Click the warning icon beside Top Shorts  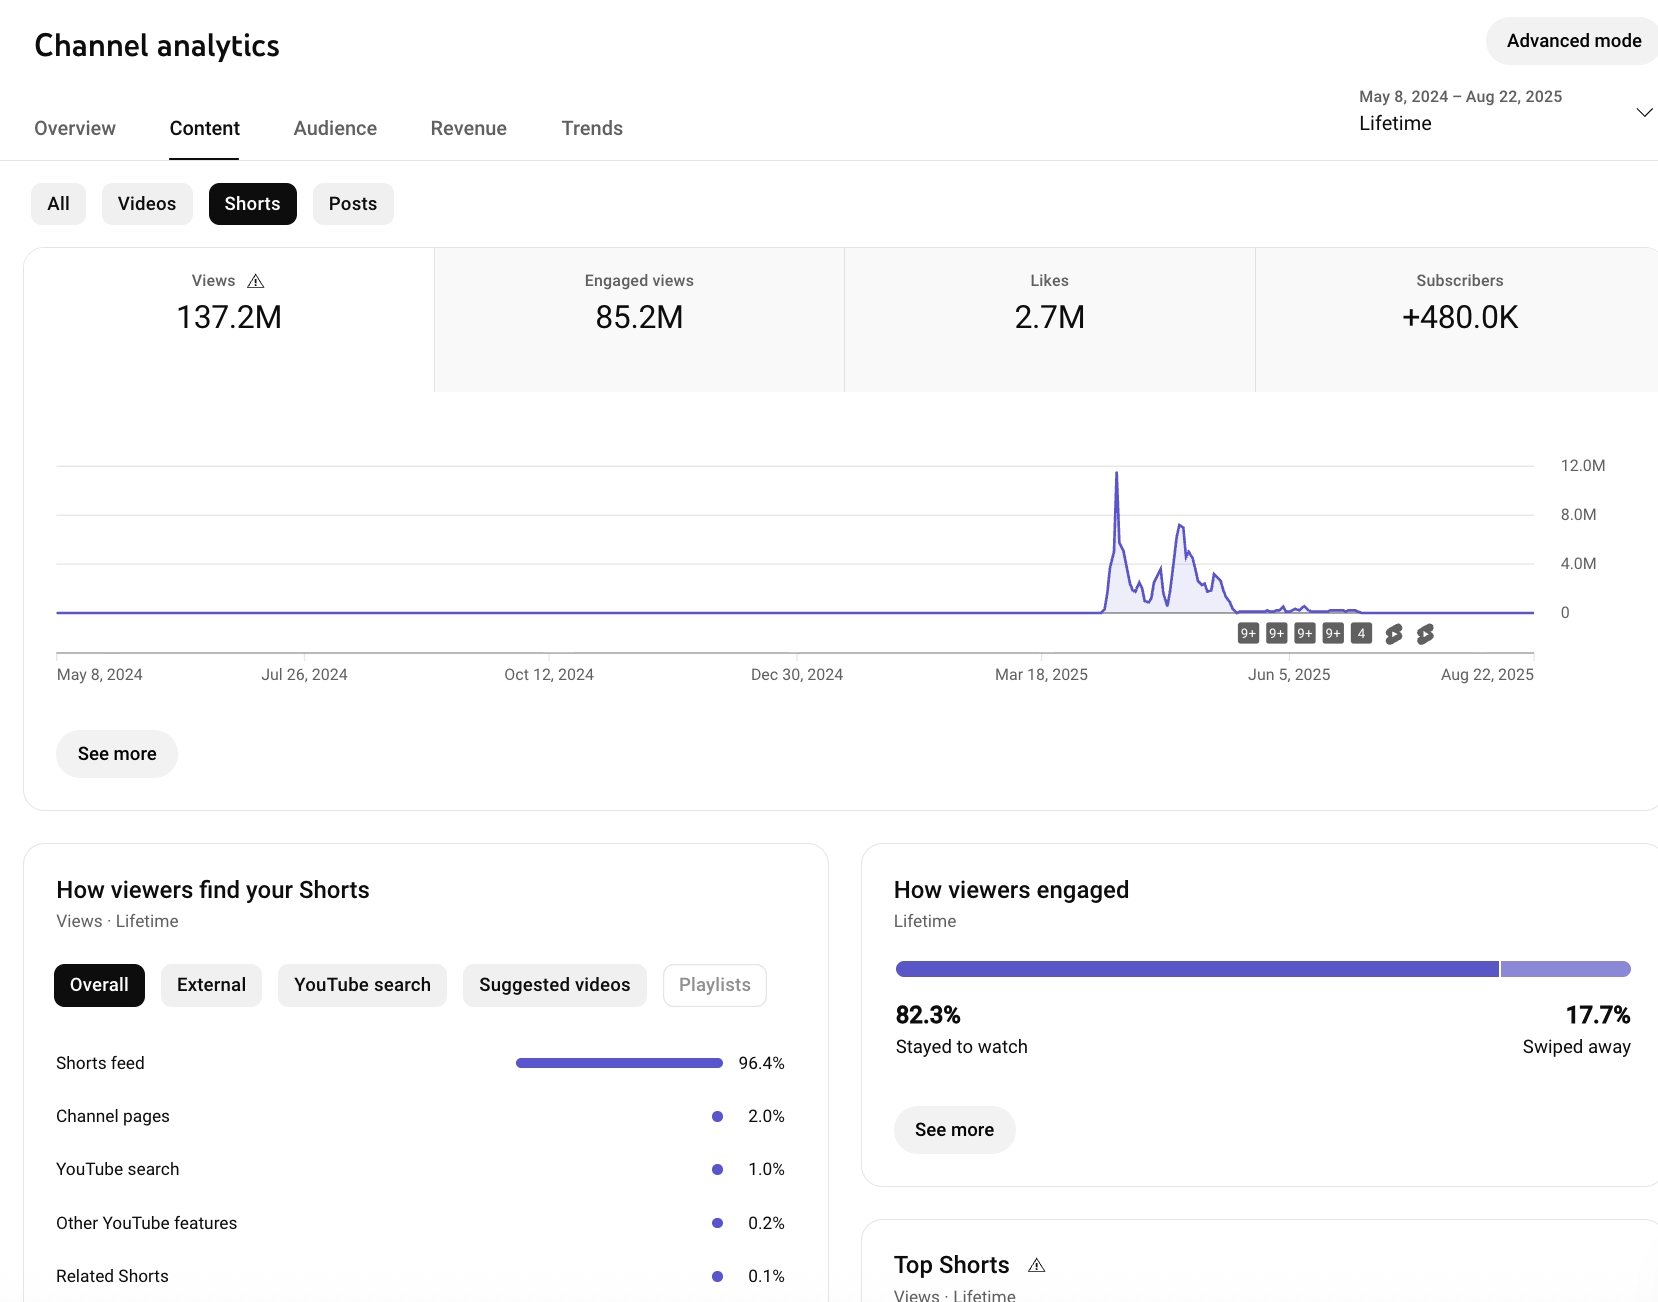[x=1037, y=1265]
